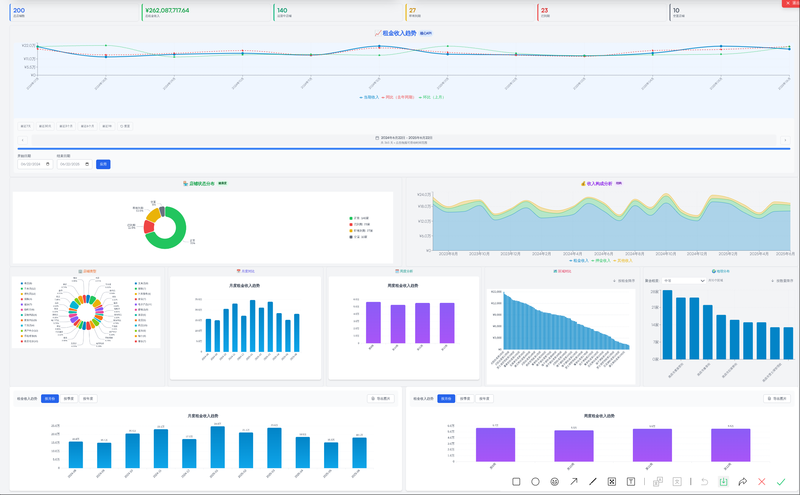Click the stat card showing 10
Viewport: 800px width, 495px height.
click(734, 12)
